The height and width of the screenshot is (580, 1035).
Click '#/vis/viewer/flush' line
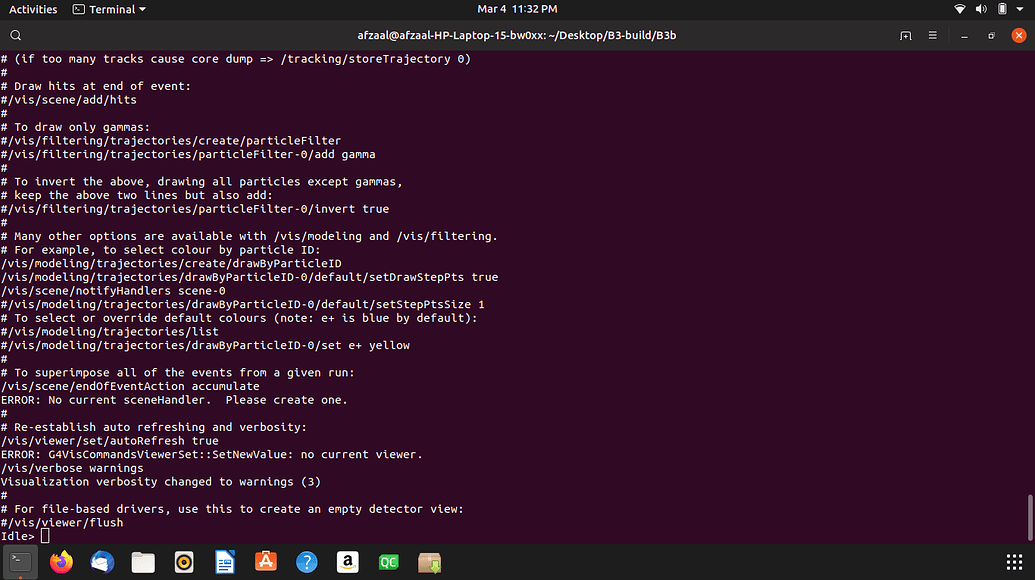click(62, 523)
